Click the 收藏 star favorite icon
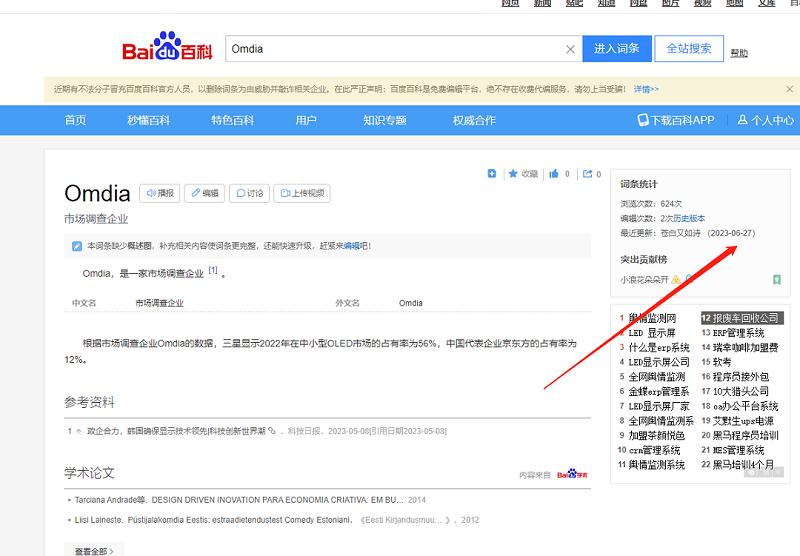The height and width of the screenshot is (556, 800). (x=514, y=174)
